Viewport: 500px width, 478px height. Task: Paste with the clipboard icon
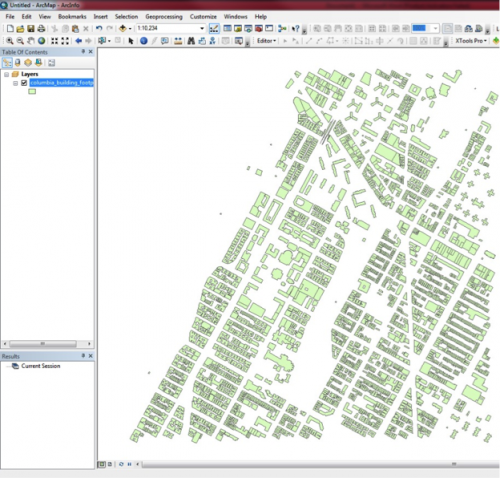[75, 29]
